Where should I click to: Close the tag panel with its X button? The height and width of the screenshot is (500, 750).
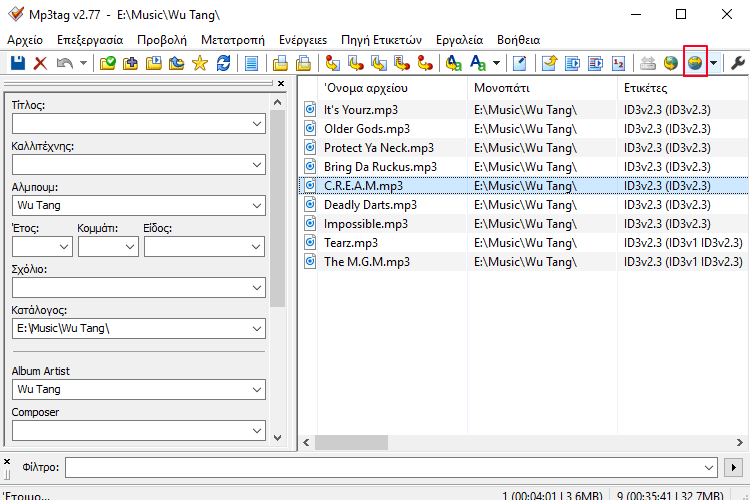(x=281, y=83)
